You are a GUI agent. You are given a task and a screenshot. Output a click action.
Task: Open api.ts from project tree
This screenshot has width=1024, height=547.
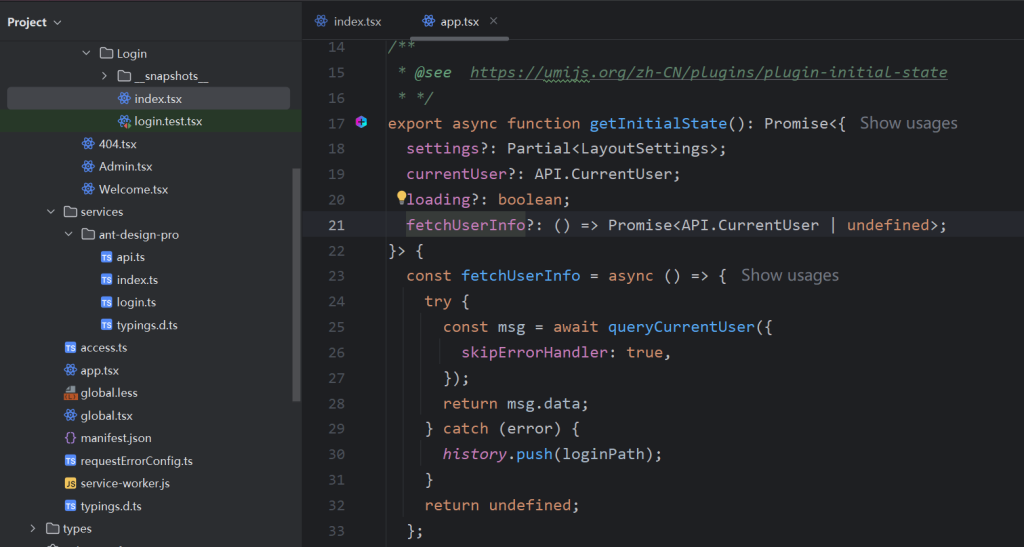coord(131,257)
